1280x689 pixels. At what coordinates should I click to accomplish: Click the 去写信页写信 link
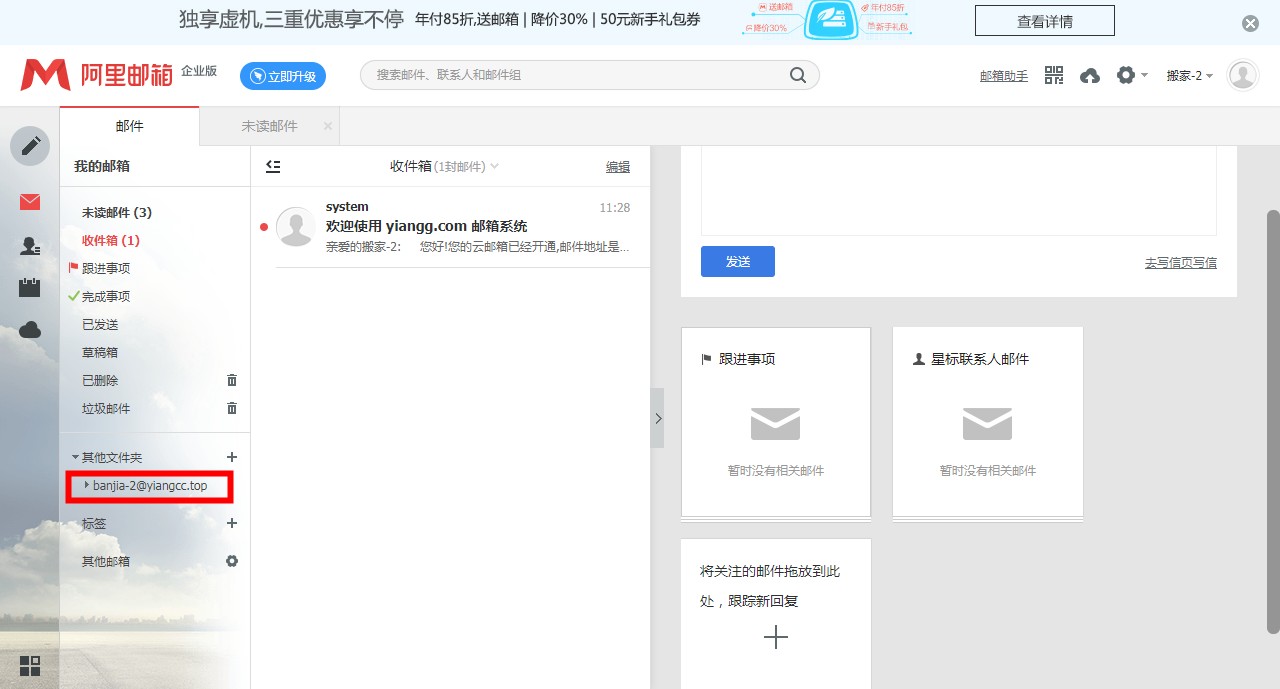click(1181, 262)
